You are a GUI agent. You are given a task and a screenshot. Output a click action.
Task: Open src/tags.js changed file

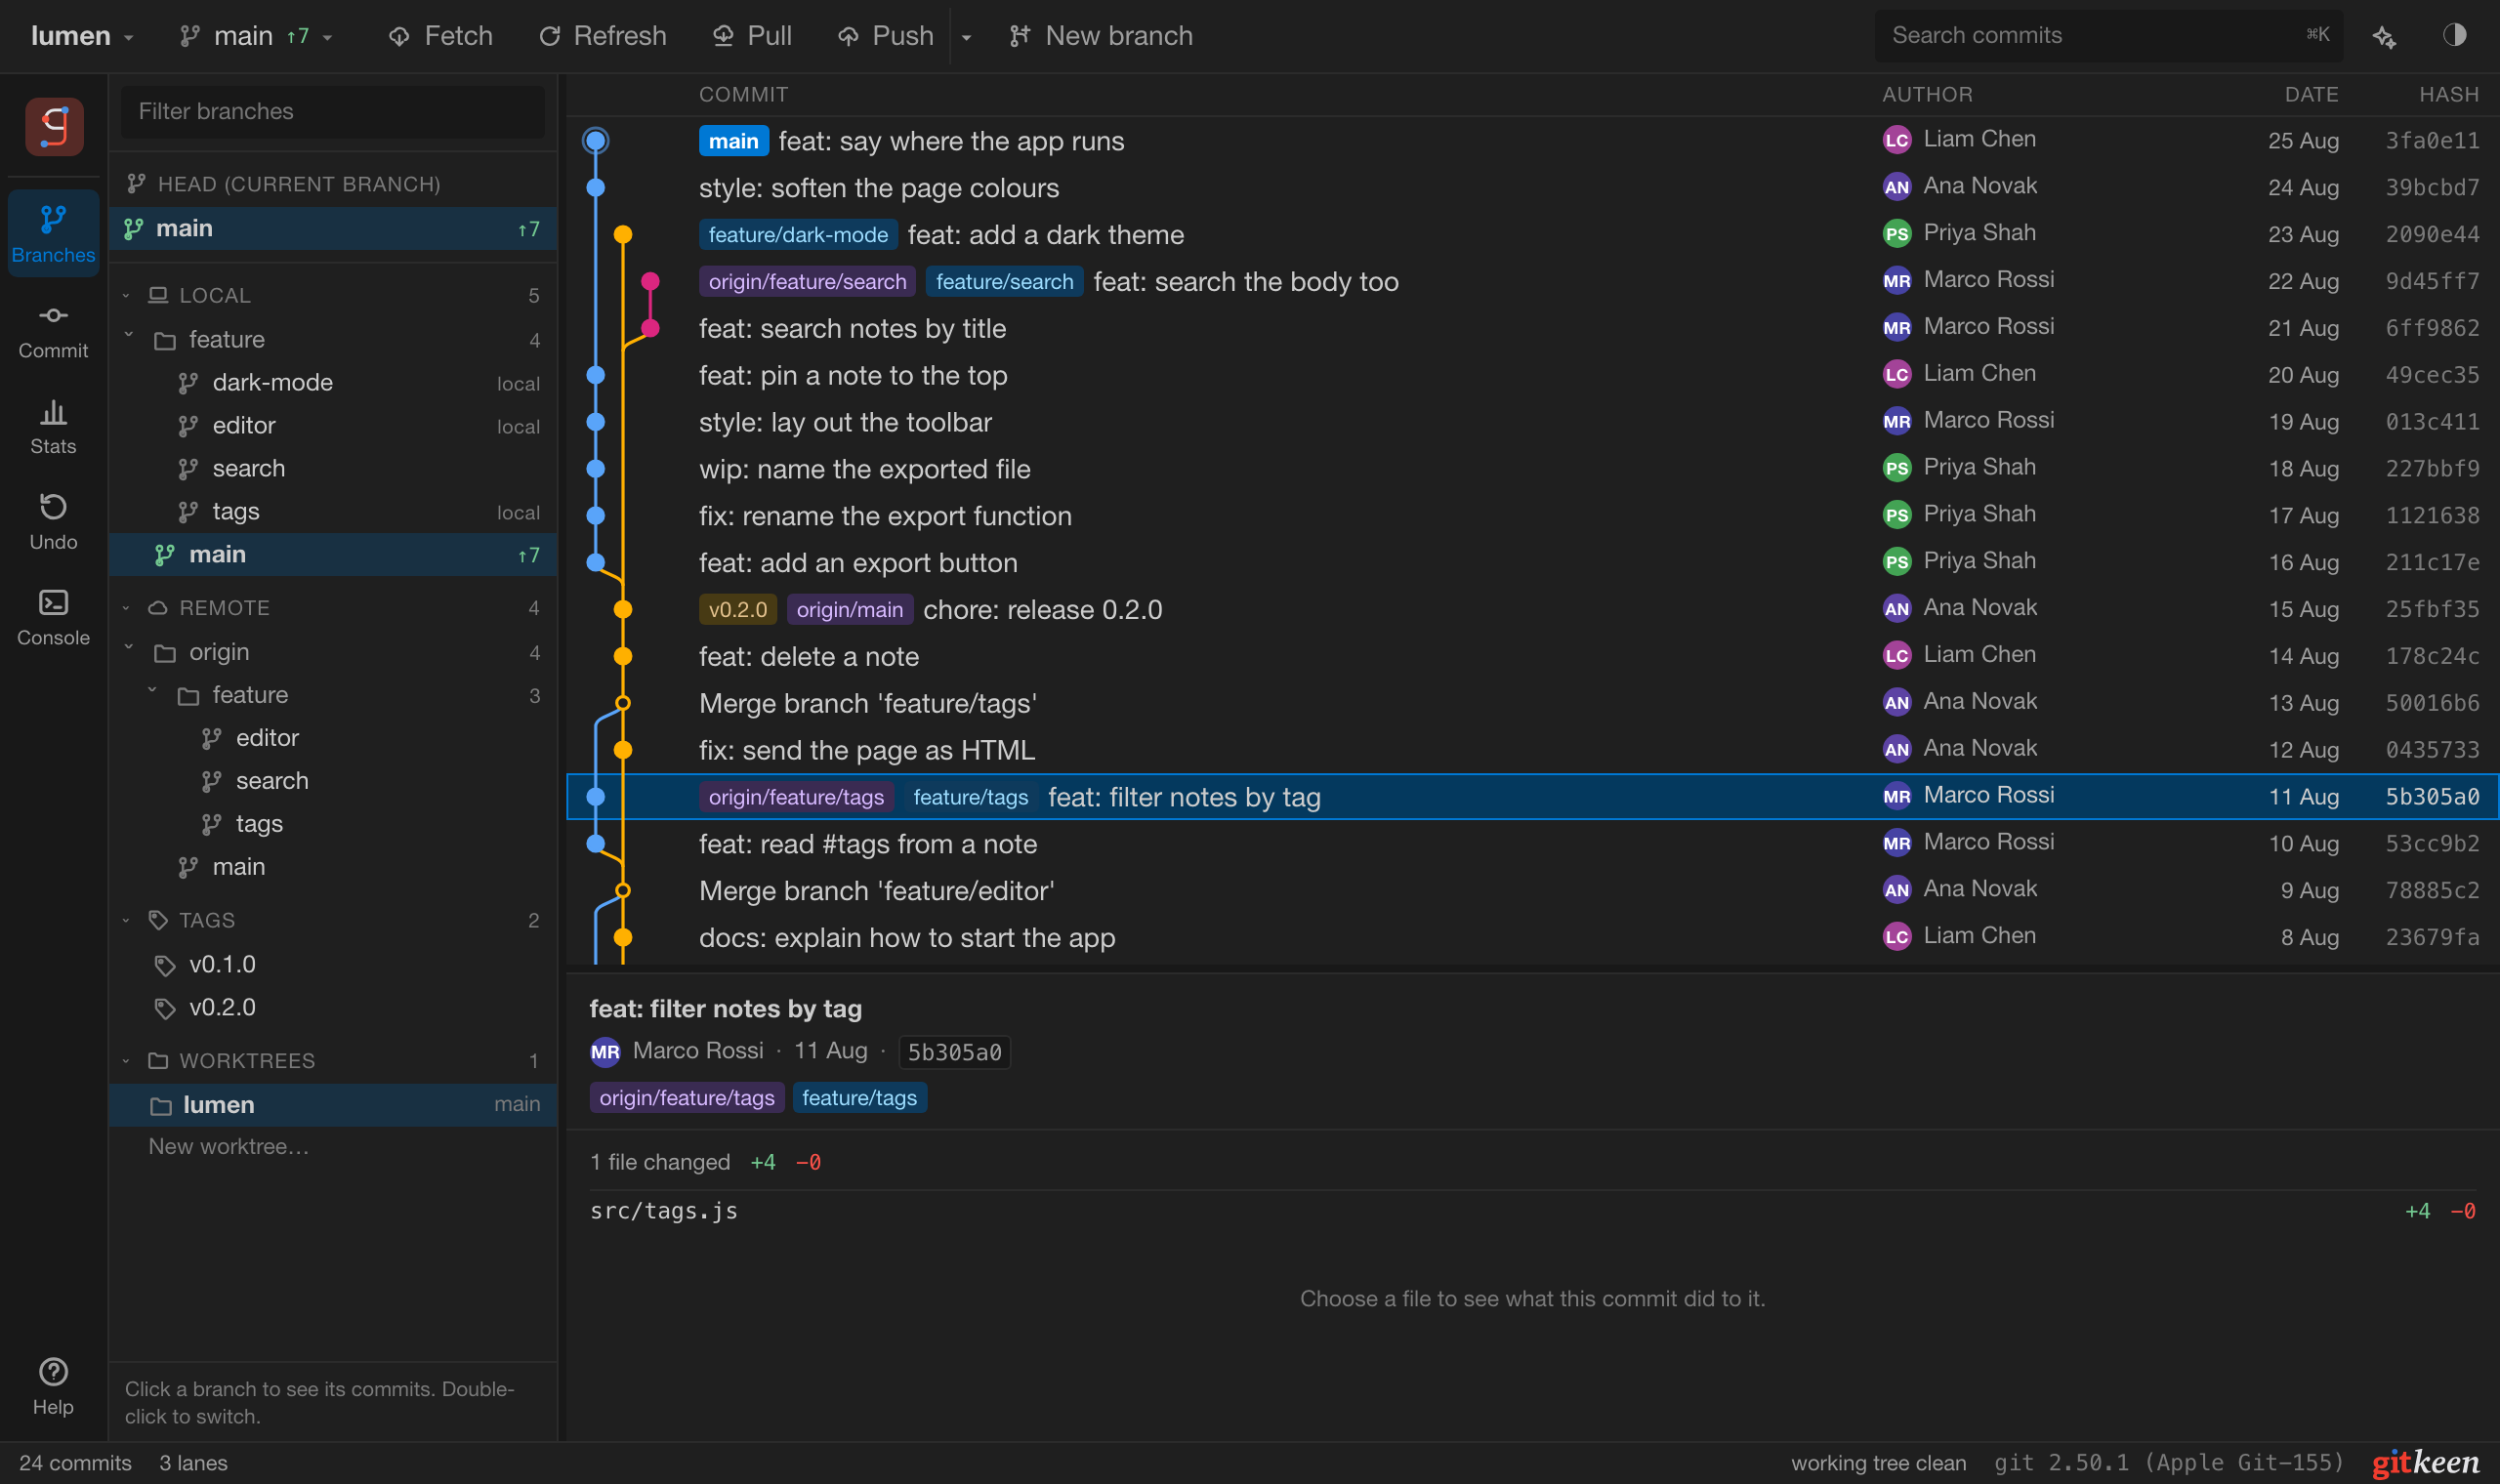1532,1211
